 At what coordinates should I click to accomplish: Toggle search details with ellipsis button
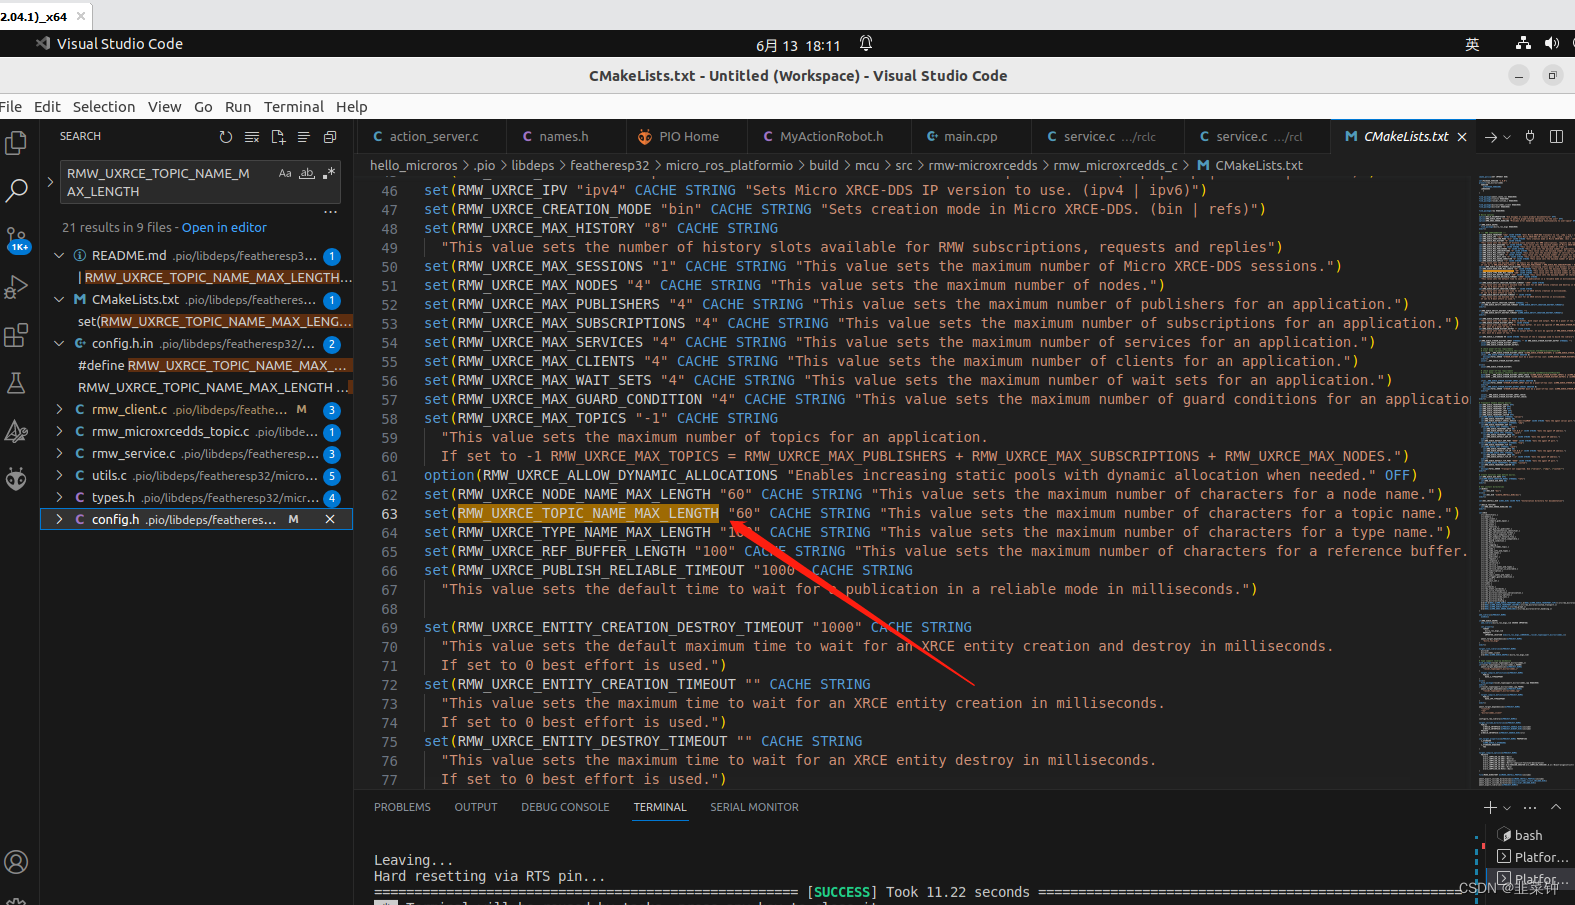[330, 211]
